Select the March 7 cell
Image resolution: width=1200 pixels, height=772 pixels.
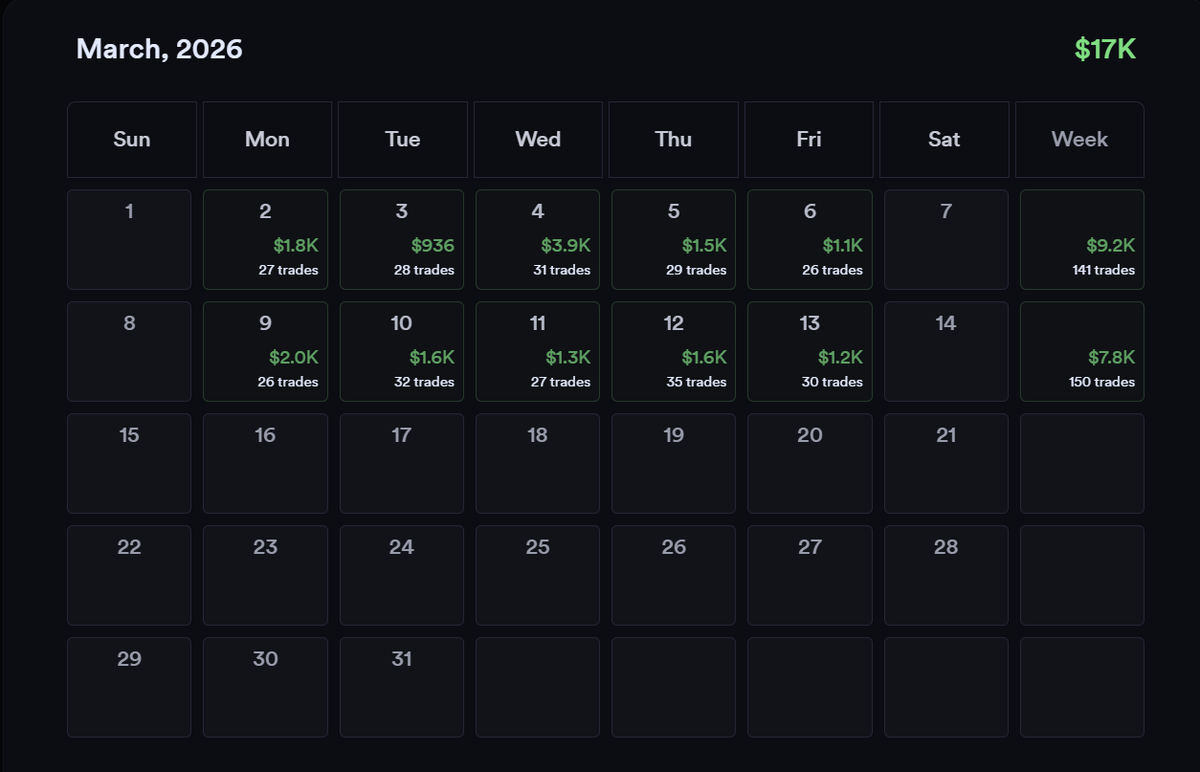(x=945, y=240)
